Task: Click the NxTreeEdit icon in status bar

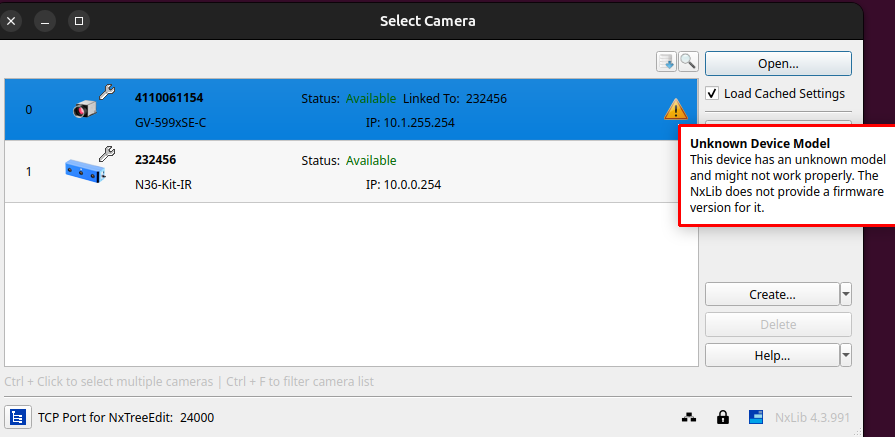Action: point(17,417)
